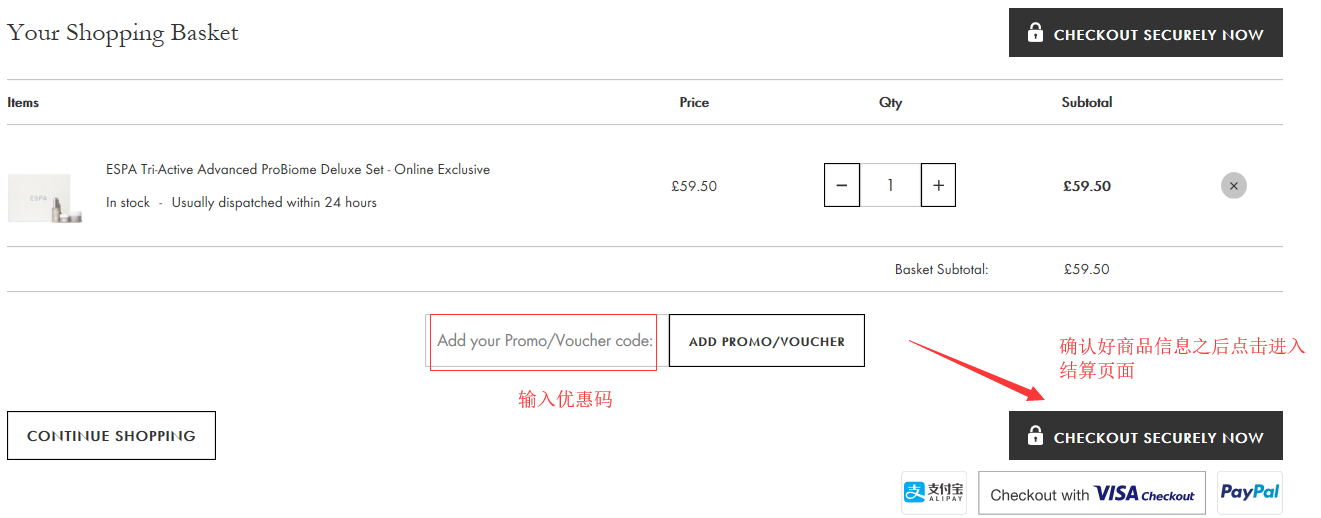Viewport: 1321px width, 518px height.
Task: Click the Your Shopping Basket heading
Action: pyautogui.click(x=123, y=33)
